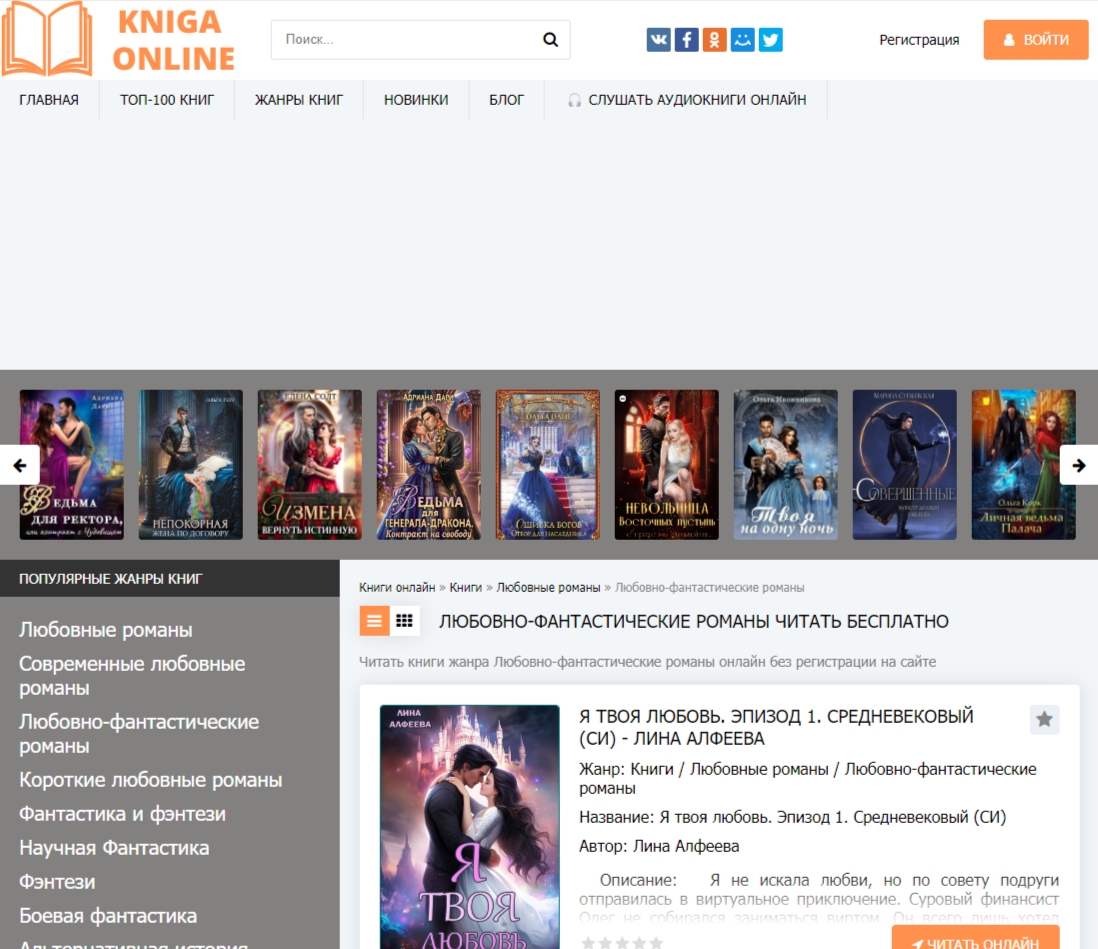Image resolution: width=1098 pixels, height=949 pixels.
Task: Open the Twitter social icon
Action: click(x=770, y=40)
